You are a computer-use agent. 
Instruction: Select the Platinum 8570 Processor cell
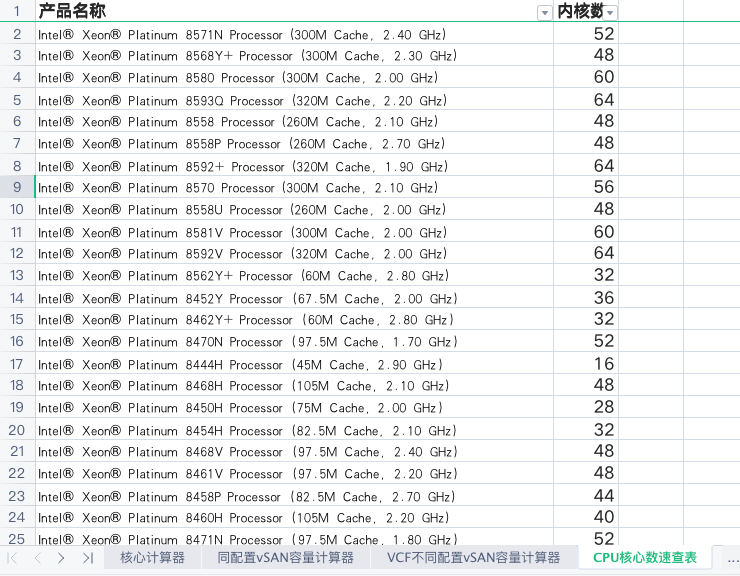pos(294,187)
